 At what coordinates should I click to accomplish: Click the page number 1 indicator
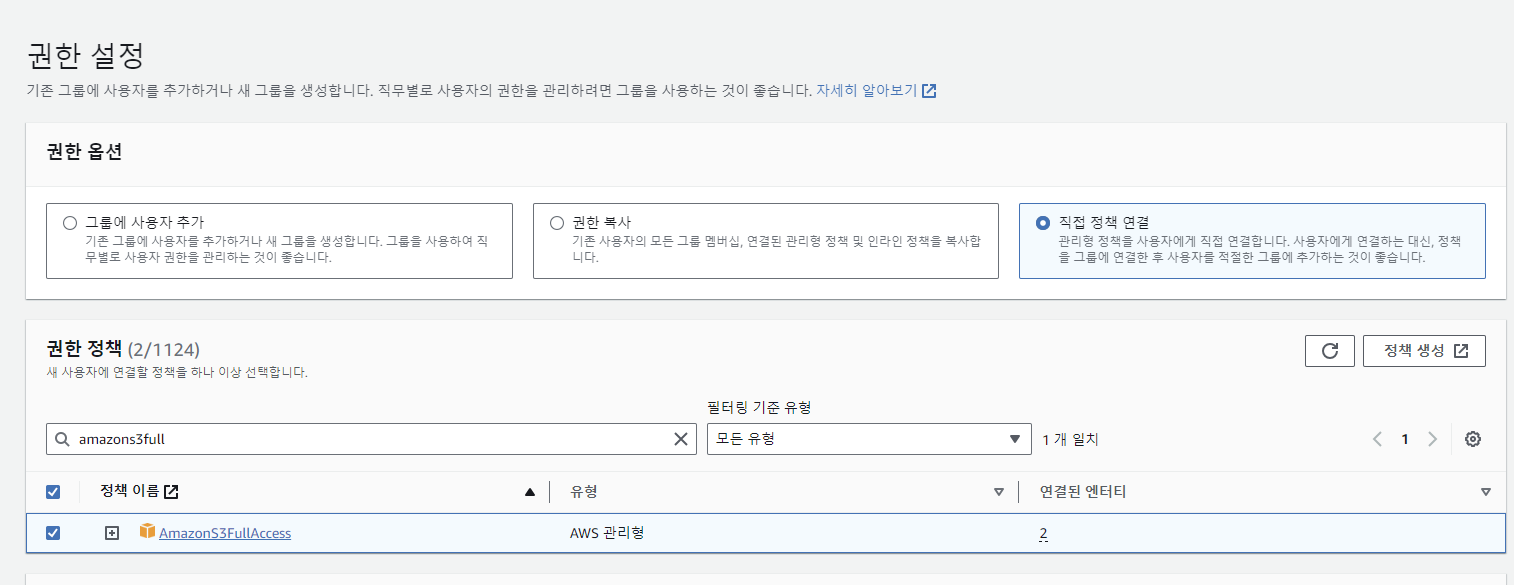click(x=1404, y=439)
